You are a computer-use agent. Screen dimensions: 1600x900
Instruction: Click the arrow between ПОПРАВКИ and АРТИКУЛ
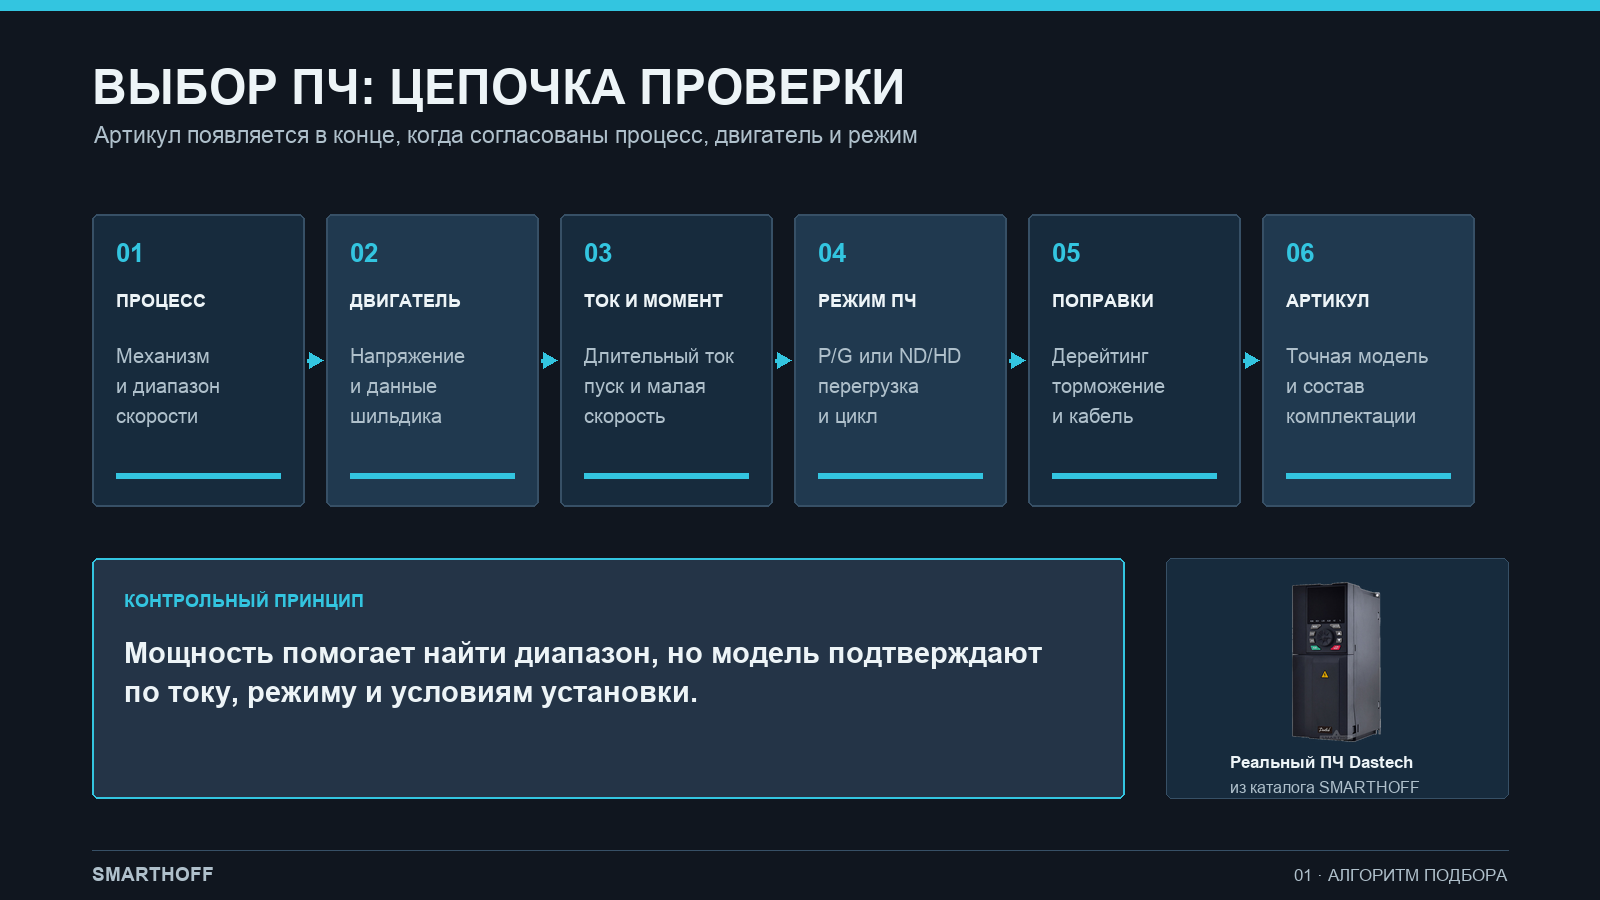pyautogui.click(x=1251, y=360)
